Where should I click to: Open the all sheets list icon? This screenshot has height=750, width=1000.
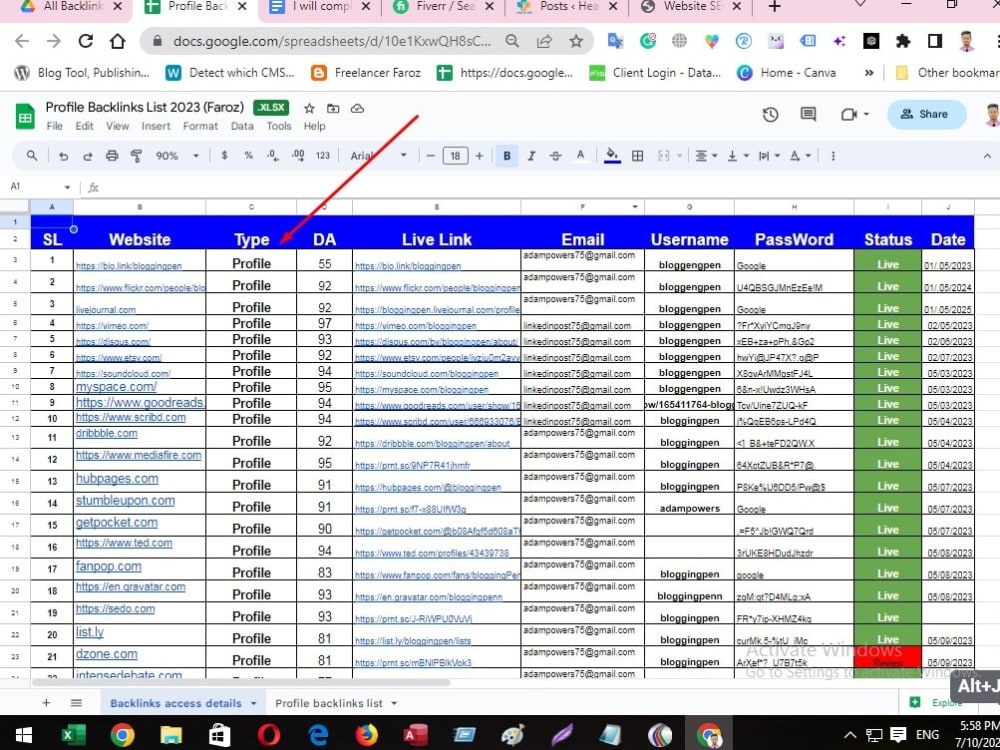coord(76,703)
